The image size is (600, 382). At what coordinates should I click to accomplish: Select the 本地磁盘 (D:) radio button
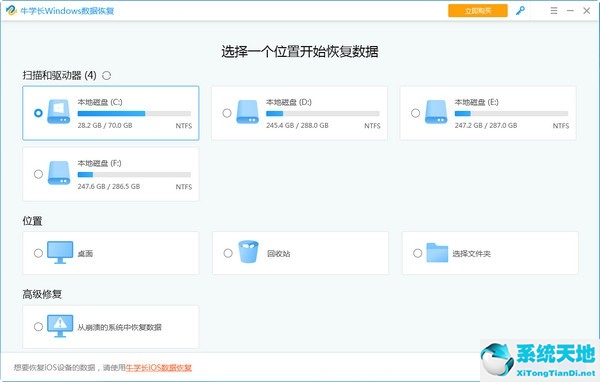(x=227, y=113)
